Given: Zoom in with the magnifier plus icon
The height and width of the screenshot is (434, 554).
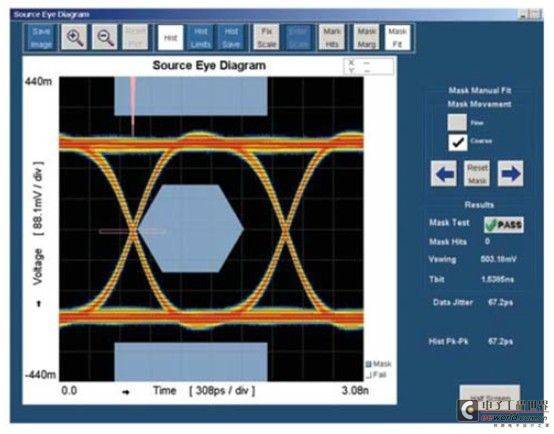Looking at the screenshot, I should [x=74, y=37].
